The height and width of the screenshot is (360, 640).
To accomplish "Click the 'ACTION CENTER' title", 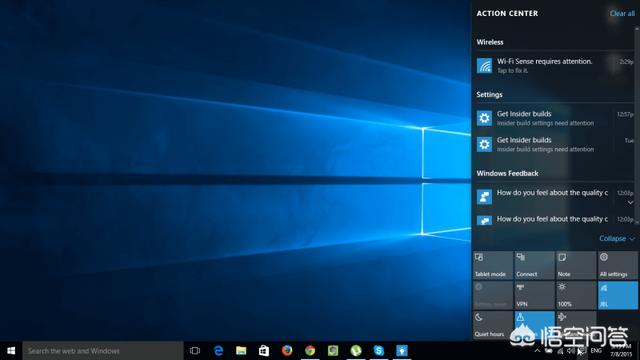I will pos(507,13).
